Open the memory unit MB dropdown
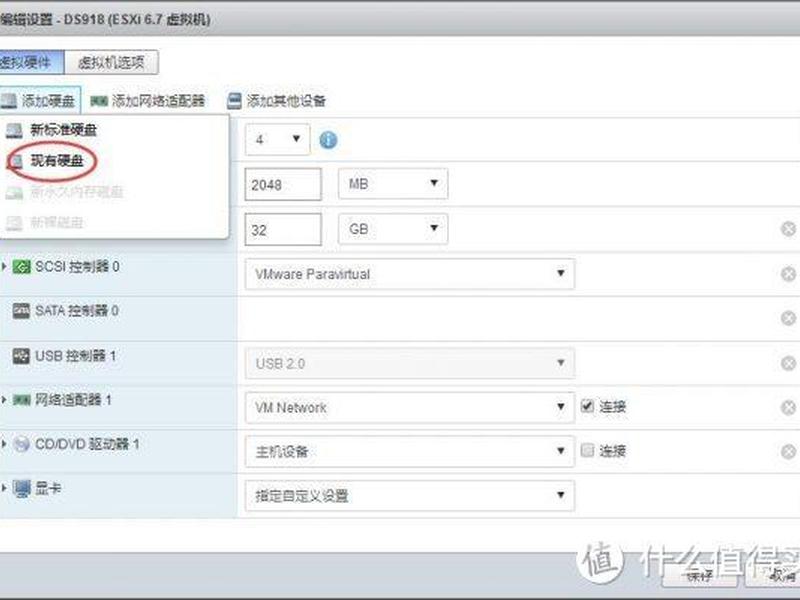The image size is (800, 600). [393, 183]
